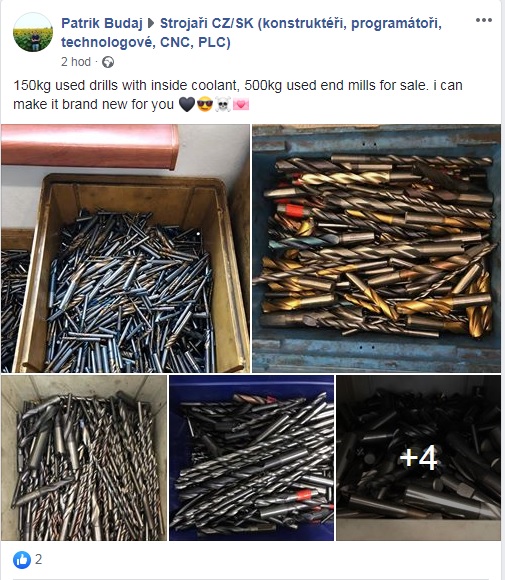The width and height of the screenshot is (505, 580).
Task: Open photo of long twist drills in grey box
Action: pos(84,458)
